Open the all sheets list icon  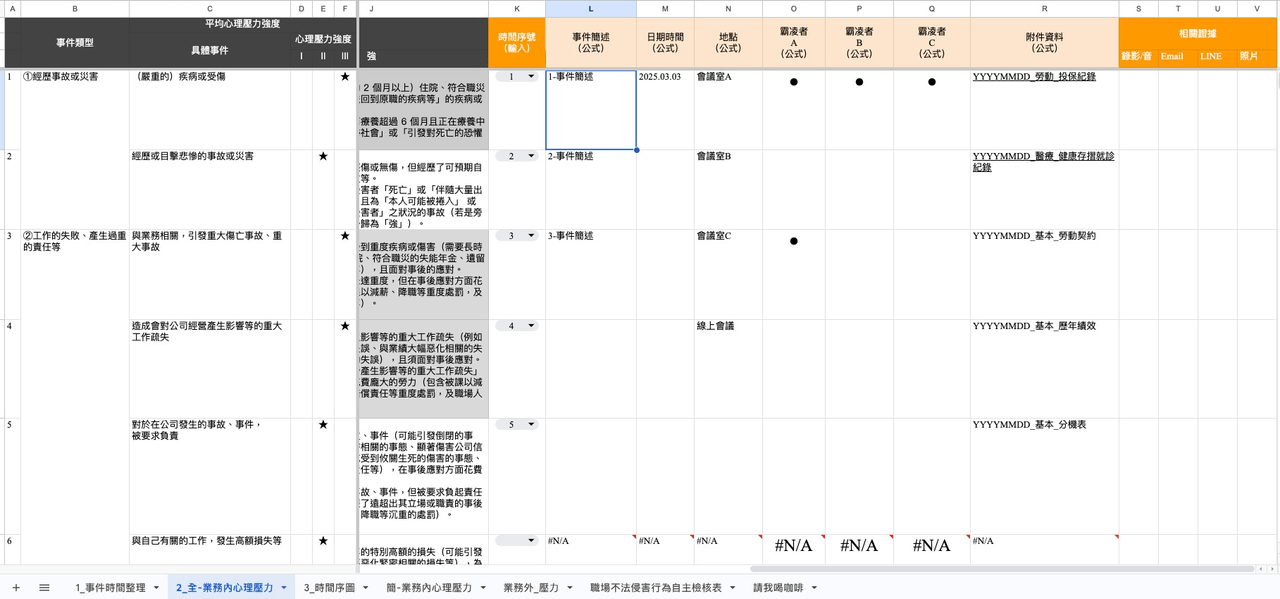click(x=44, y=588)
